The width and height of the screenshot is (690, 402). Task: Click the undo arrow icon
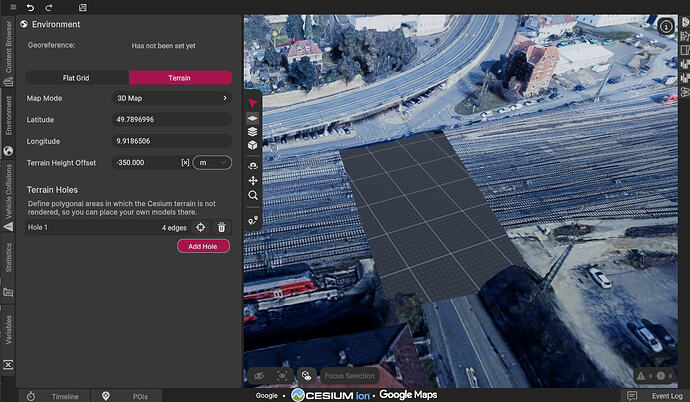tap(30, 7)
